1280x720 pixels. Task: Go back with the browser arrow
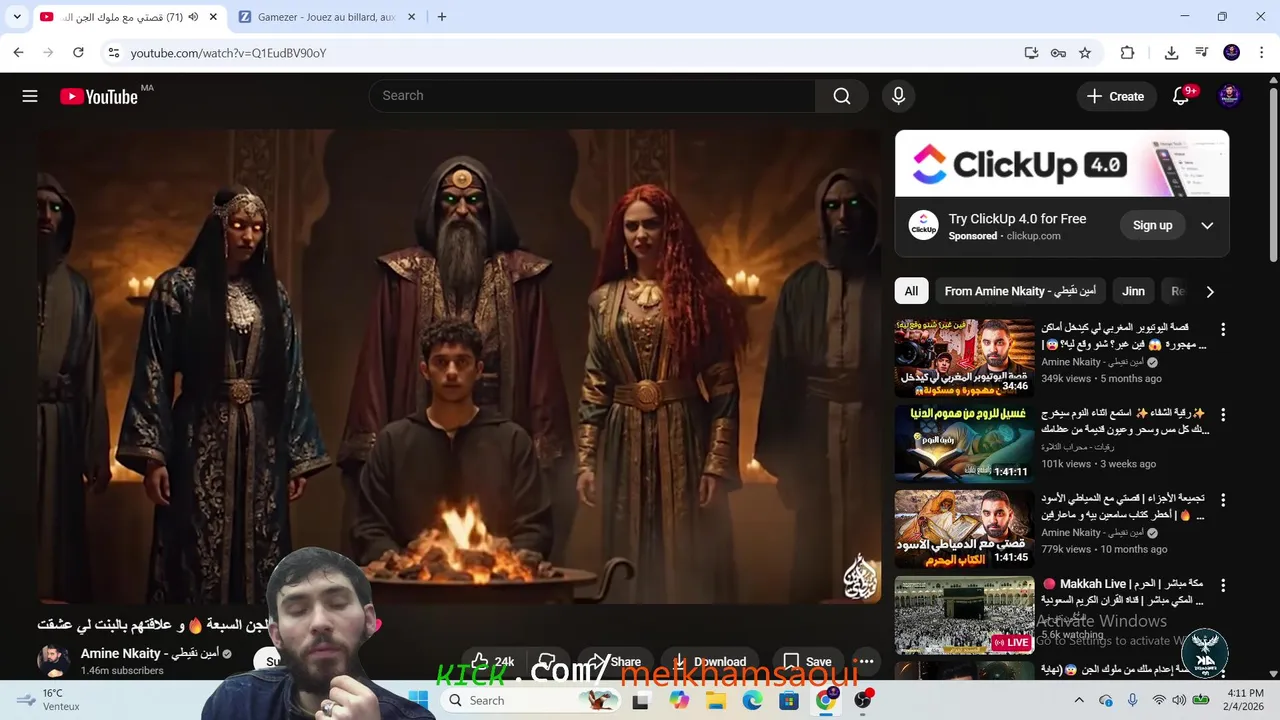click(x=18, y=53)
